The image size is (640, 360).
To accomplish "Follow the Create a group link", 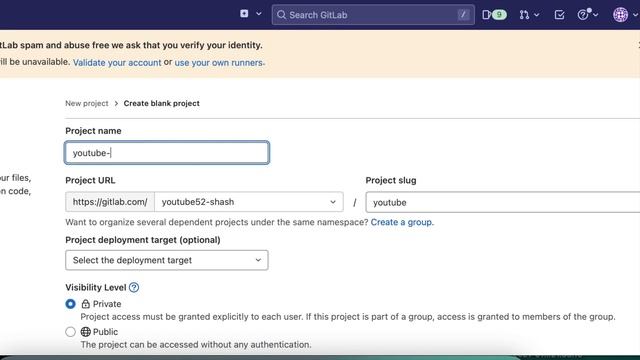I will [401, 222].
